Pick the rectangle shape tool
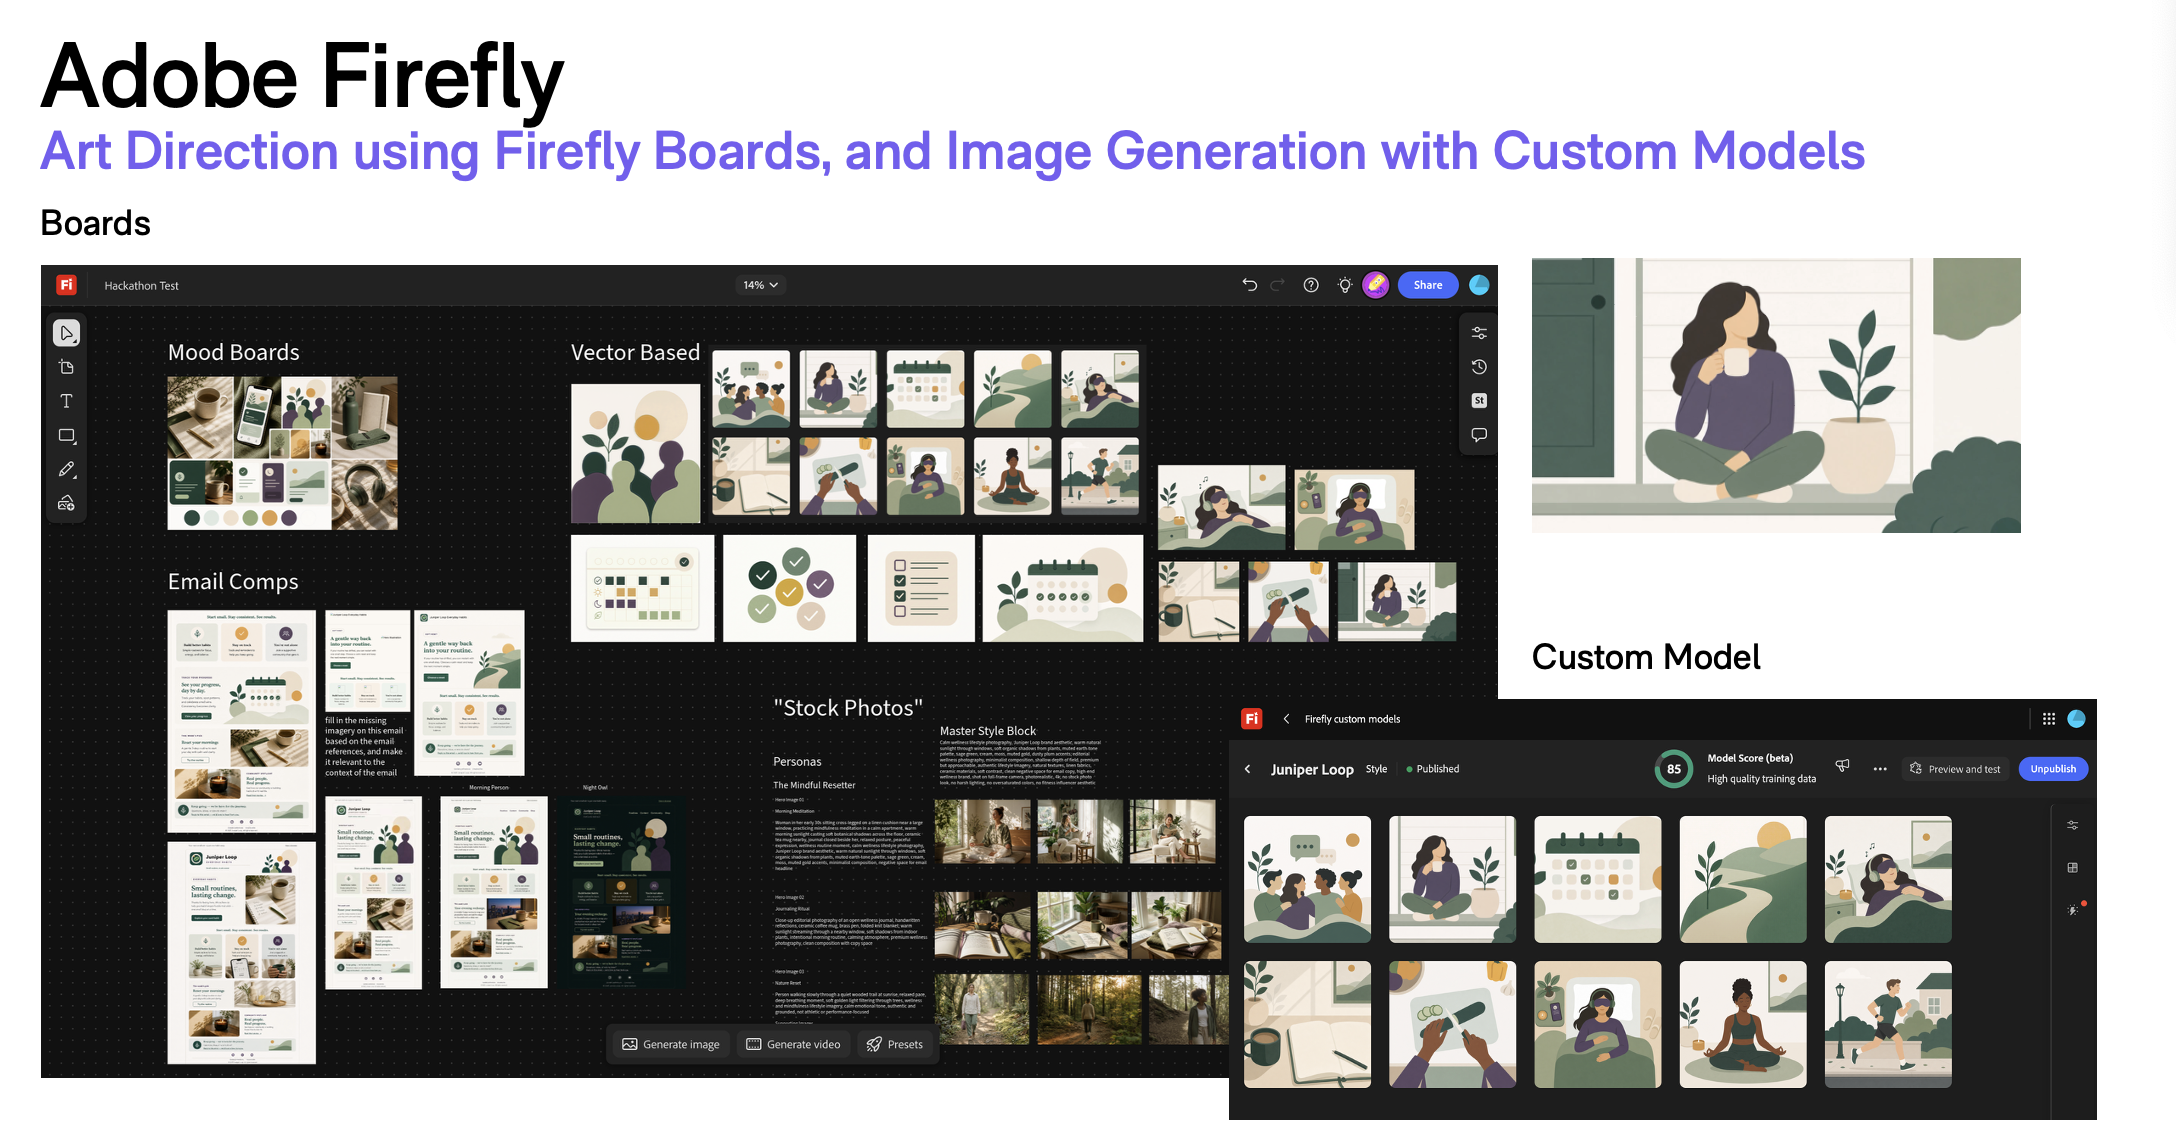 coord(67,435)
